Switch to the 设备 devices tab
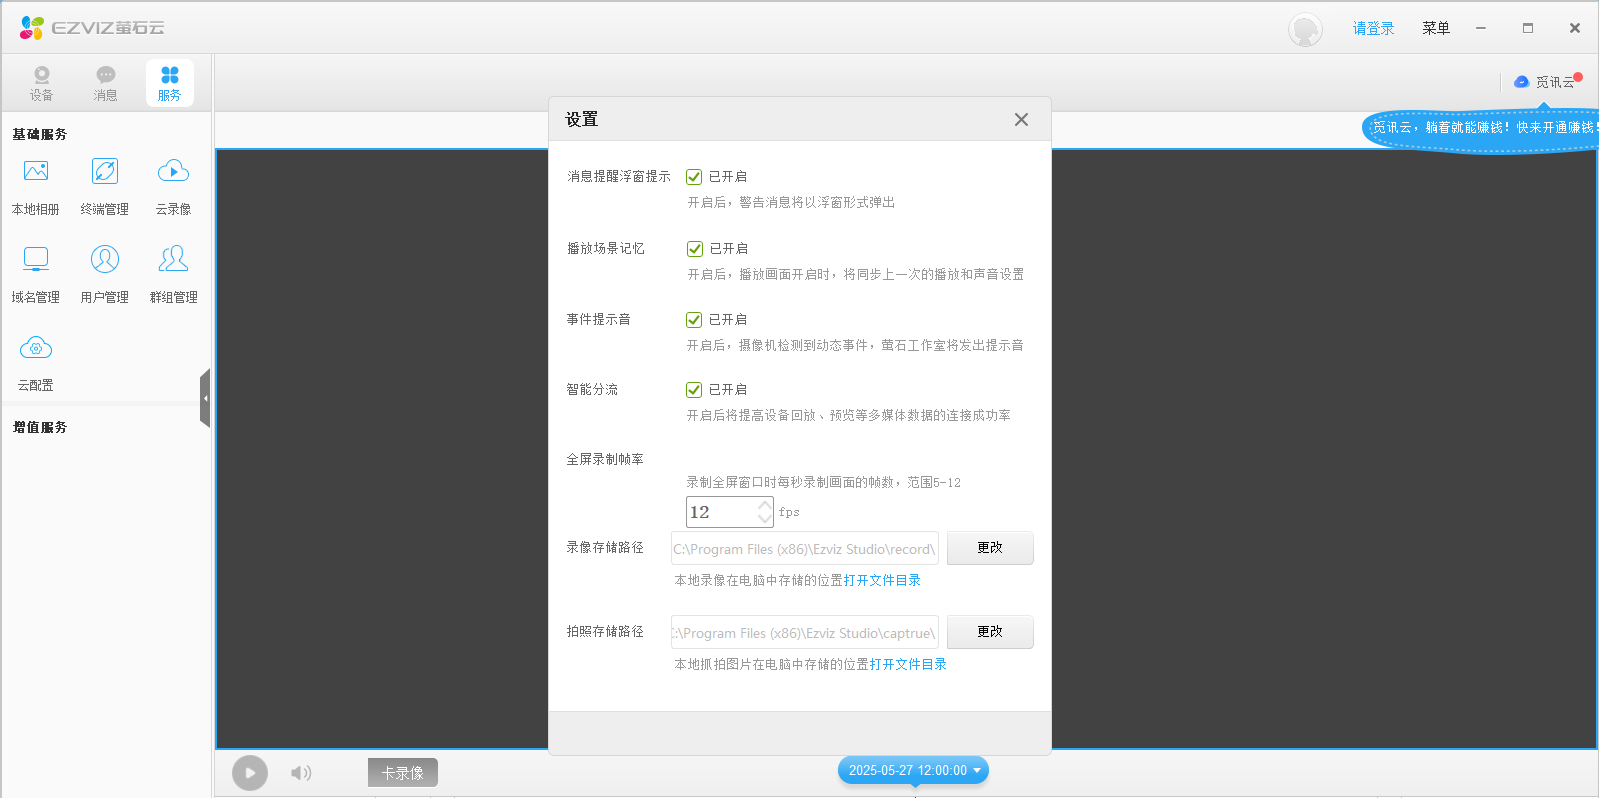Viewport: 1599px width, 798px height. pos(41,83)
